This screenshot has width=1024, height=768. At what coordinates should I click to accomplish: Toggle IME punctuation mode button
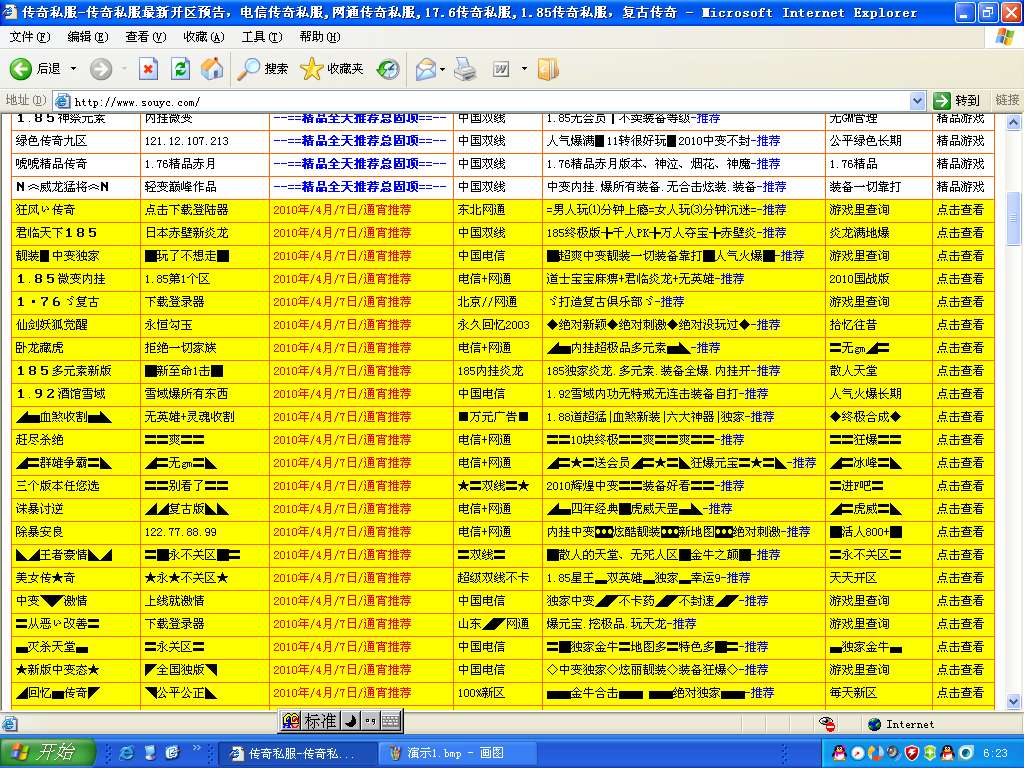[x=370, y=721]
